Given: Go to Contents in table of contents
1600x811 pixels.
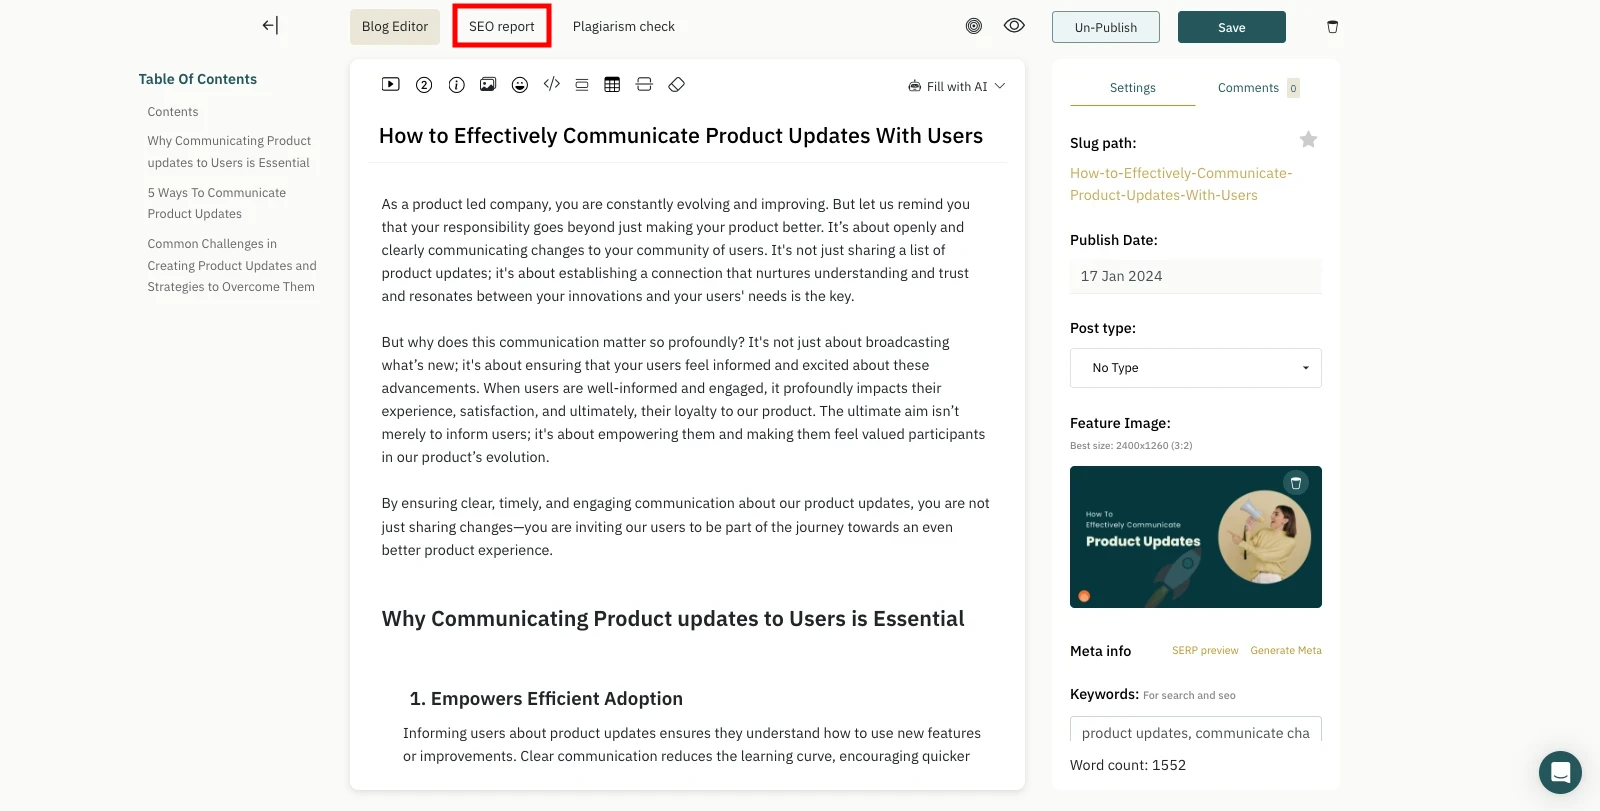Looking at the screenshot, I should [173, 112].
